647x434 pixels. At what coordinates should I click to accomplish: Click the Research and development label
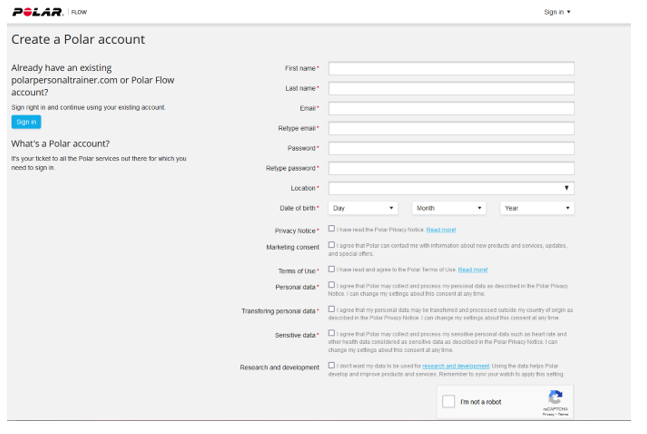click(x=279, y=368)
